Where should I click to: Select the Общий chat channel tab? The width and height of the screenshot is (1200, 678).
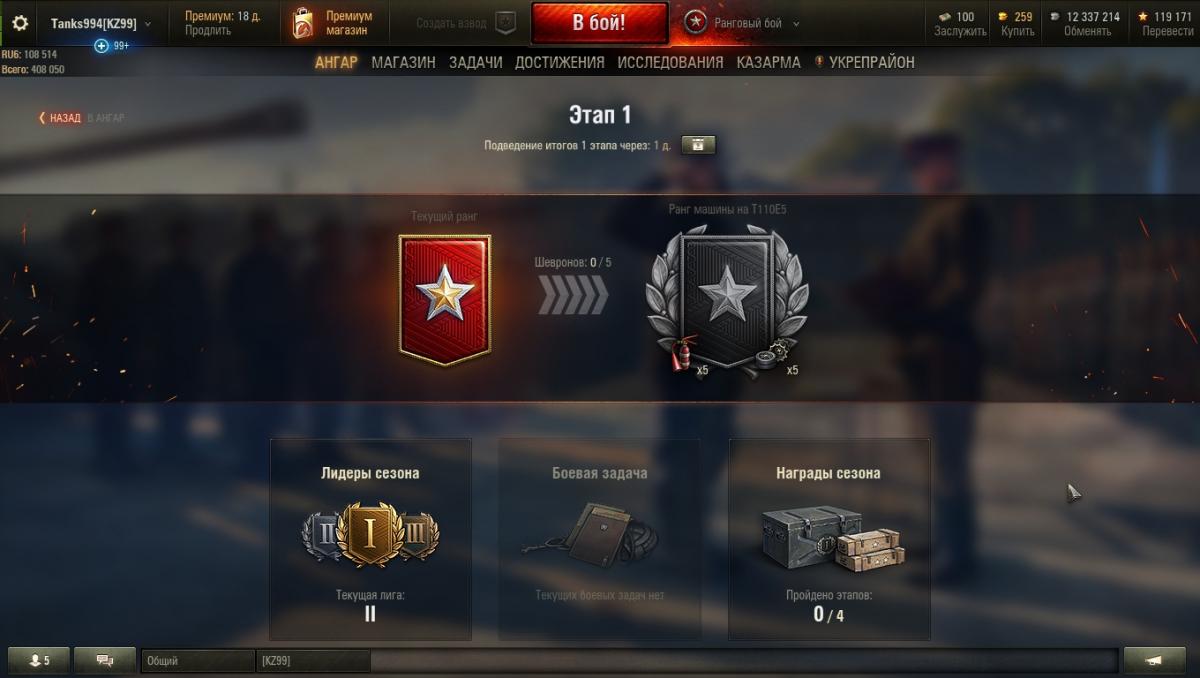(x=198, y=660)
